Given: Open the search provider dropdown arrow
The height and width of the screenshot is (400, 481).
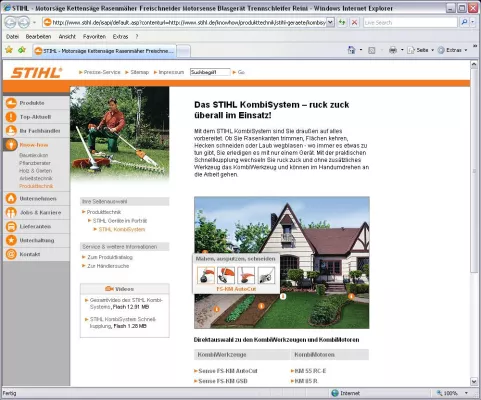Looking at the screenshot, I should tap(473, 22).
